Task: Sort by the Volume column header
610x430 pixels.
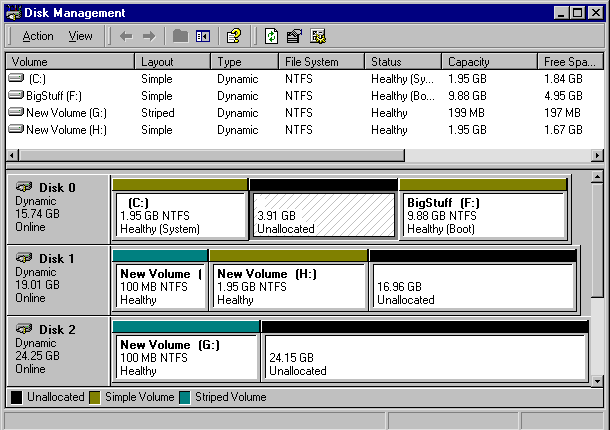Action: (70, 61)
